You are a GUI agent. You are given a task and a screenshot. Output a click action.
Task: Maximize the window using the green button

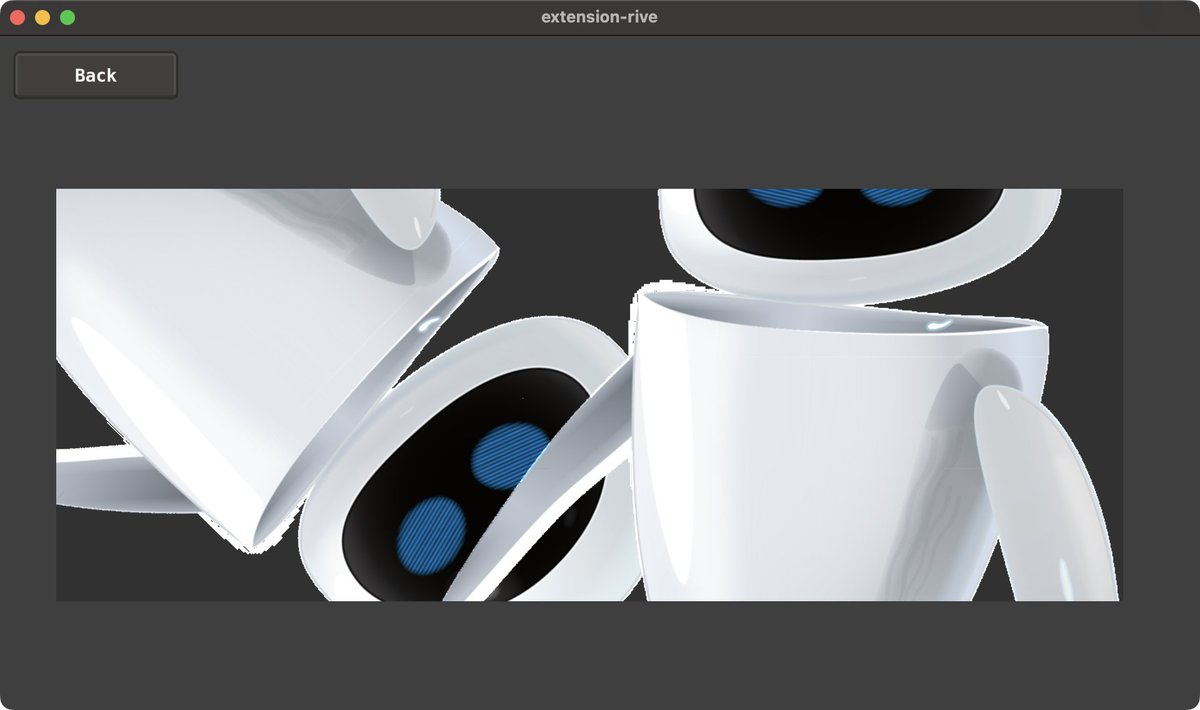(x=67, y=17)
